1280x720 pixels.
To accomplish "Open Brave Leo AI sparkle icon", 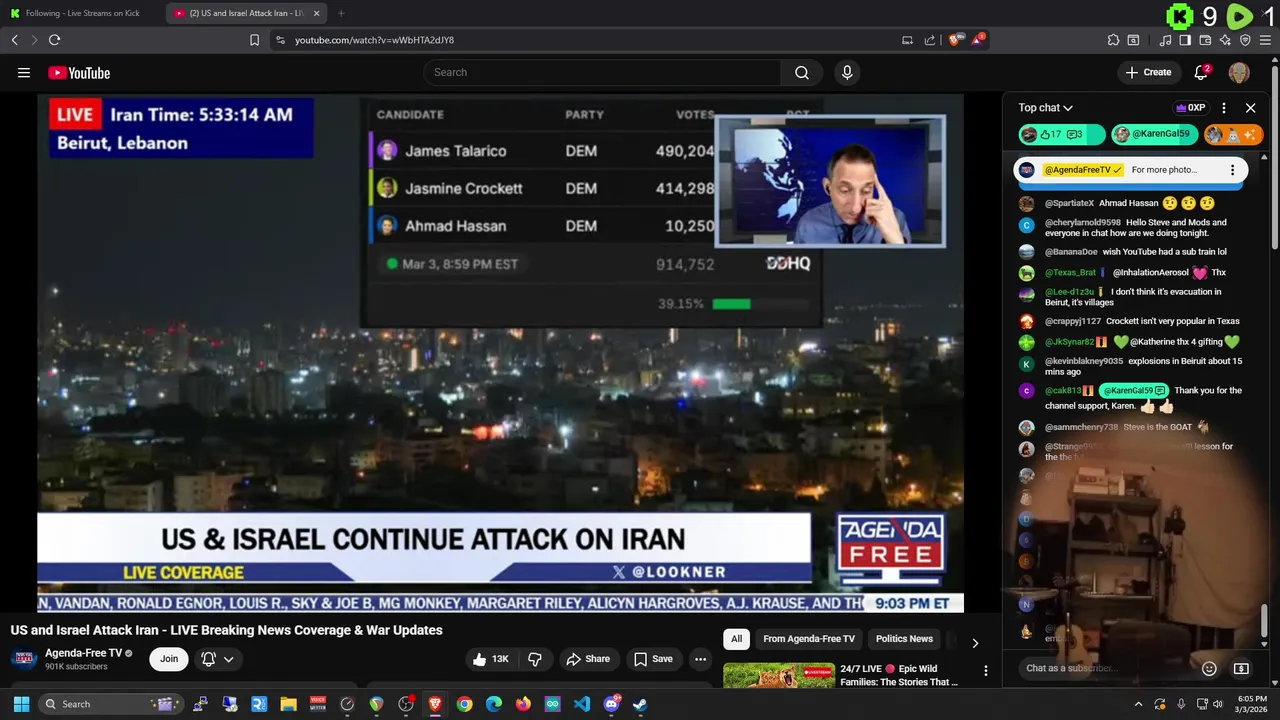I will [1225, 40].
